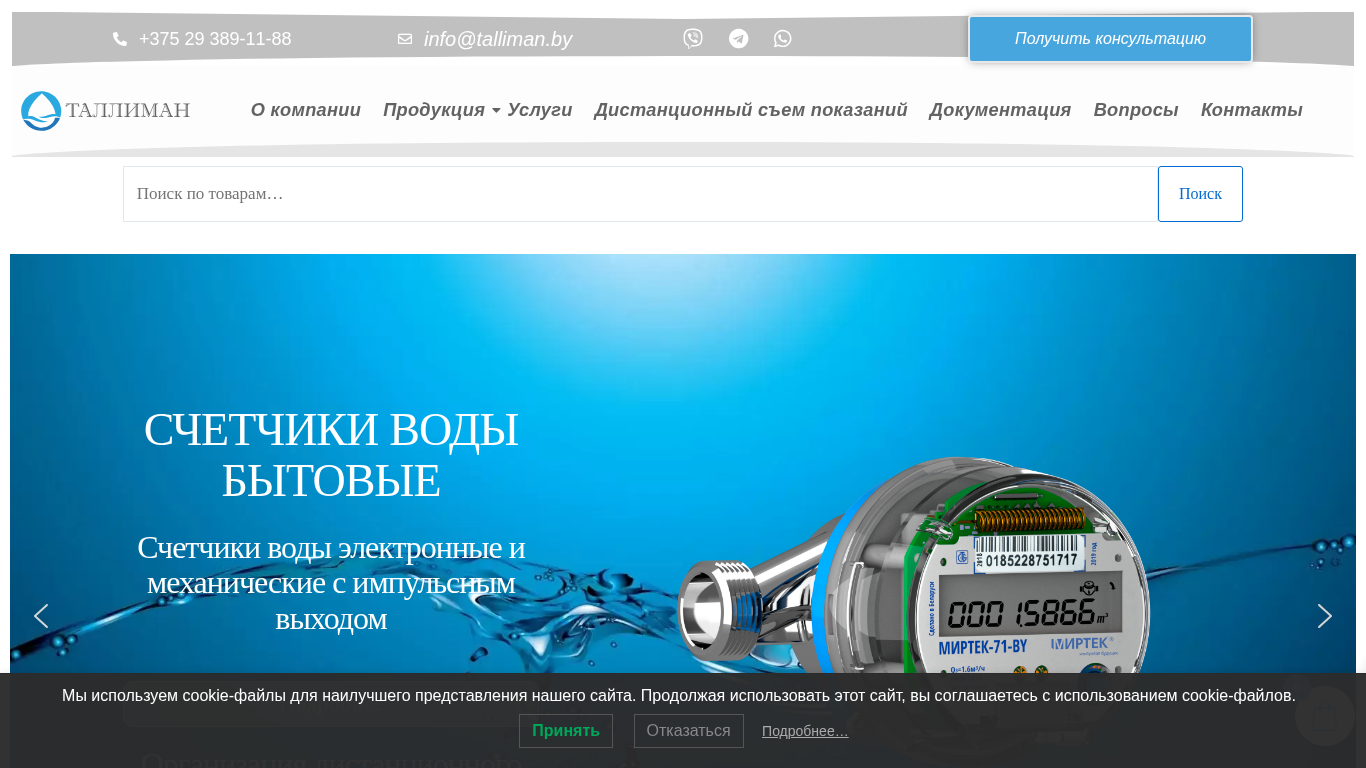Open the Viber messenger icon
Viewport: 1366px width, 768px height.
pos(693,39)
